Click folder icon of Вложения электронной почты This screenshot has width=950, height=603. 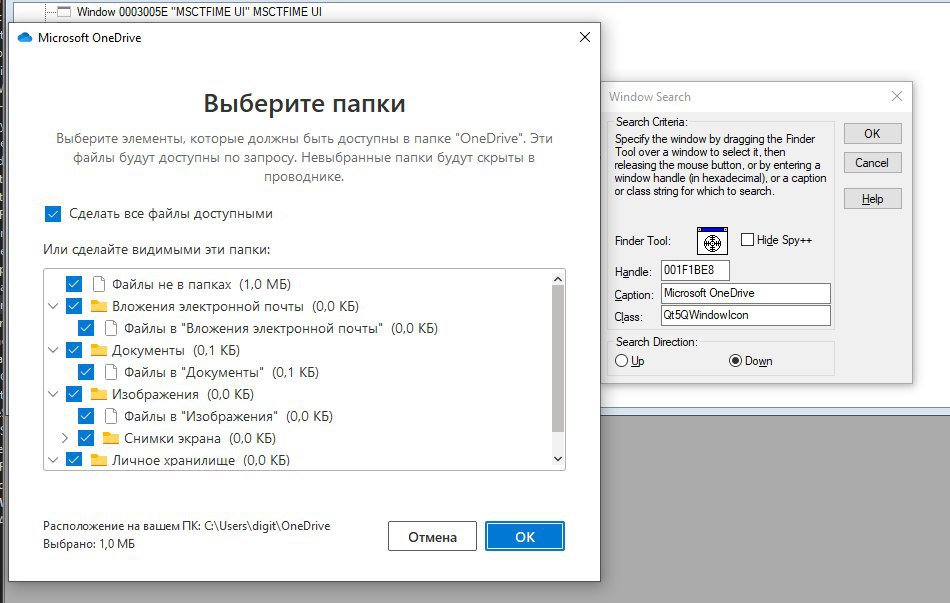click(x=99, y=306)
